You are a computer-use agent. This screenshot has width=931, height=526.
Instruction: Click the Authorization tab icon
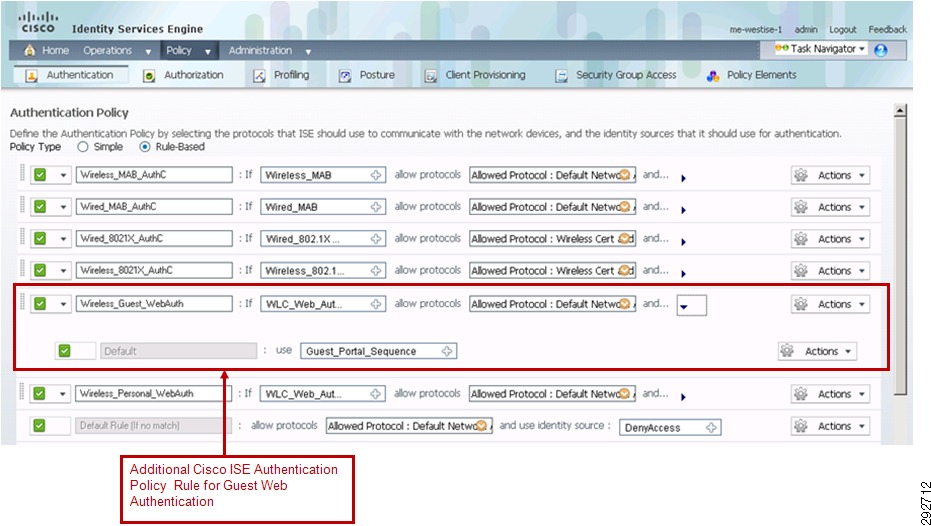[x=150, y=76]
